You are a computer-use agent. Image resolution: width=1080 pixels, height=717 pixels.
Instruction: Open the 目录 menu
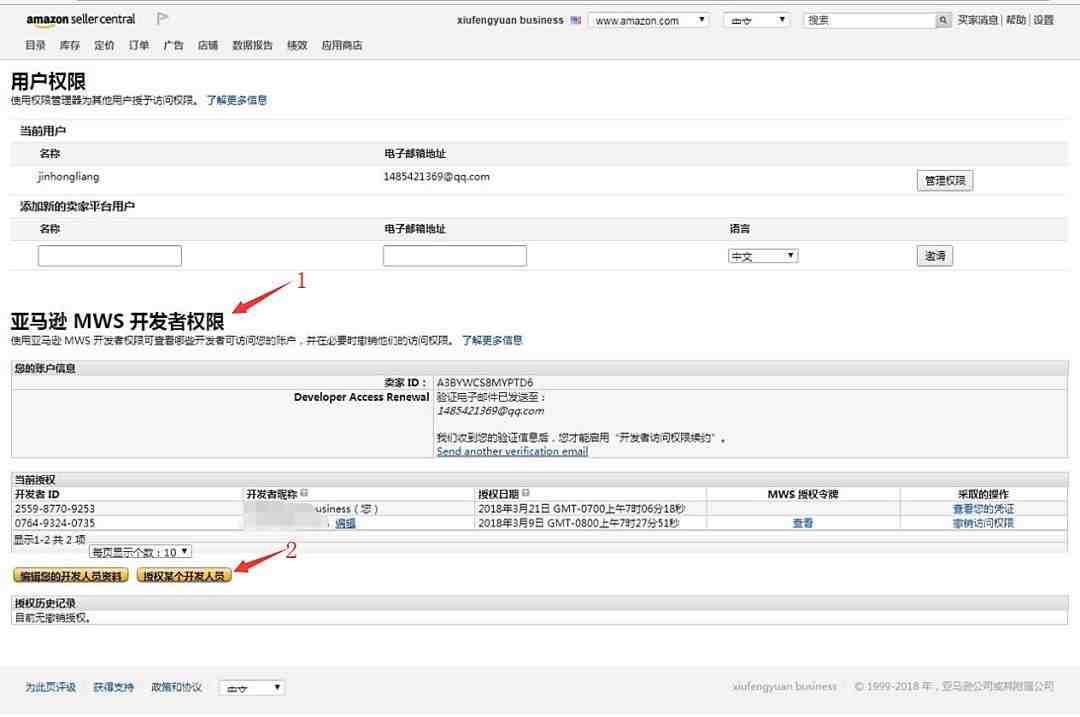[x=35, y=45]
